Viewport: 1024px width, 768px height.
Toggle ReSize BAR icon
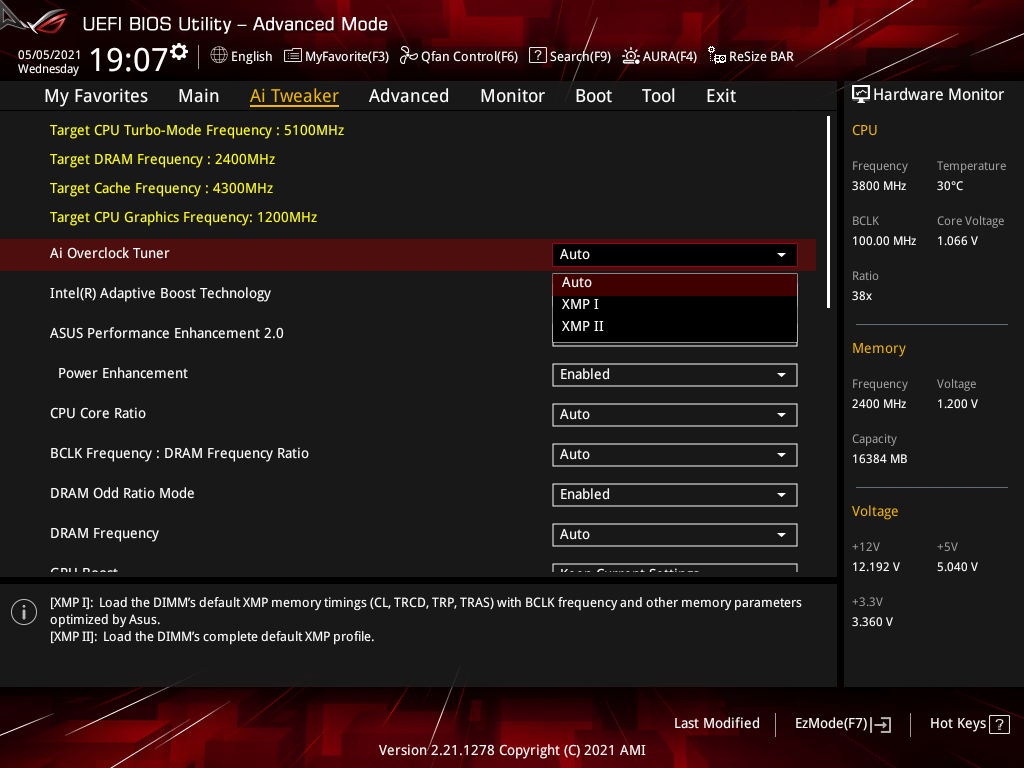tap(717, 56)
